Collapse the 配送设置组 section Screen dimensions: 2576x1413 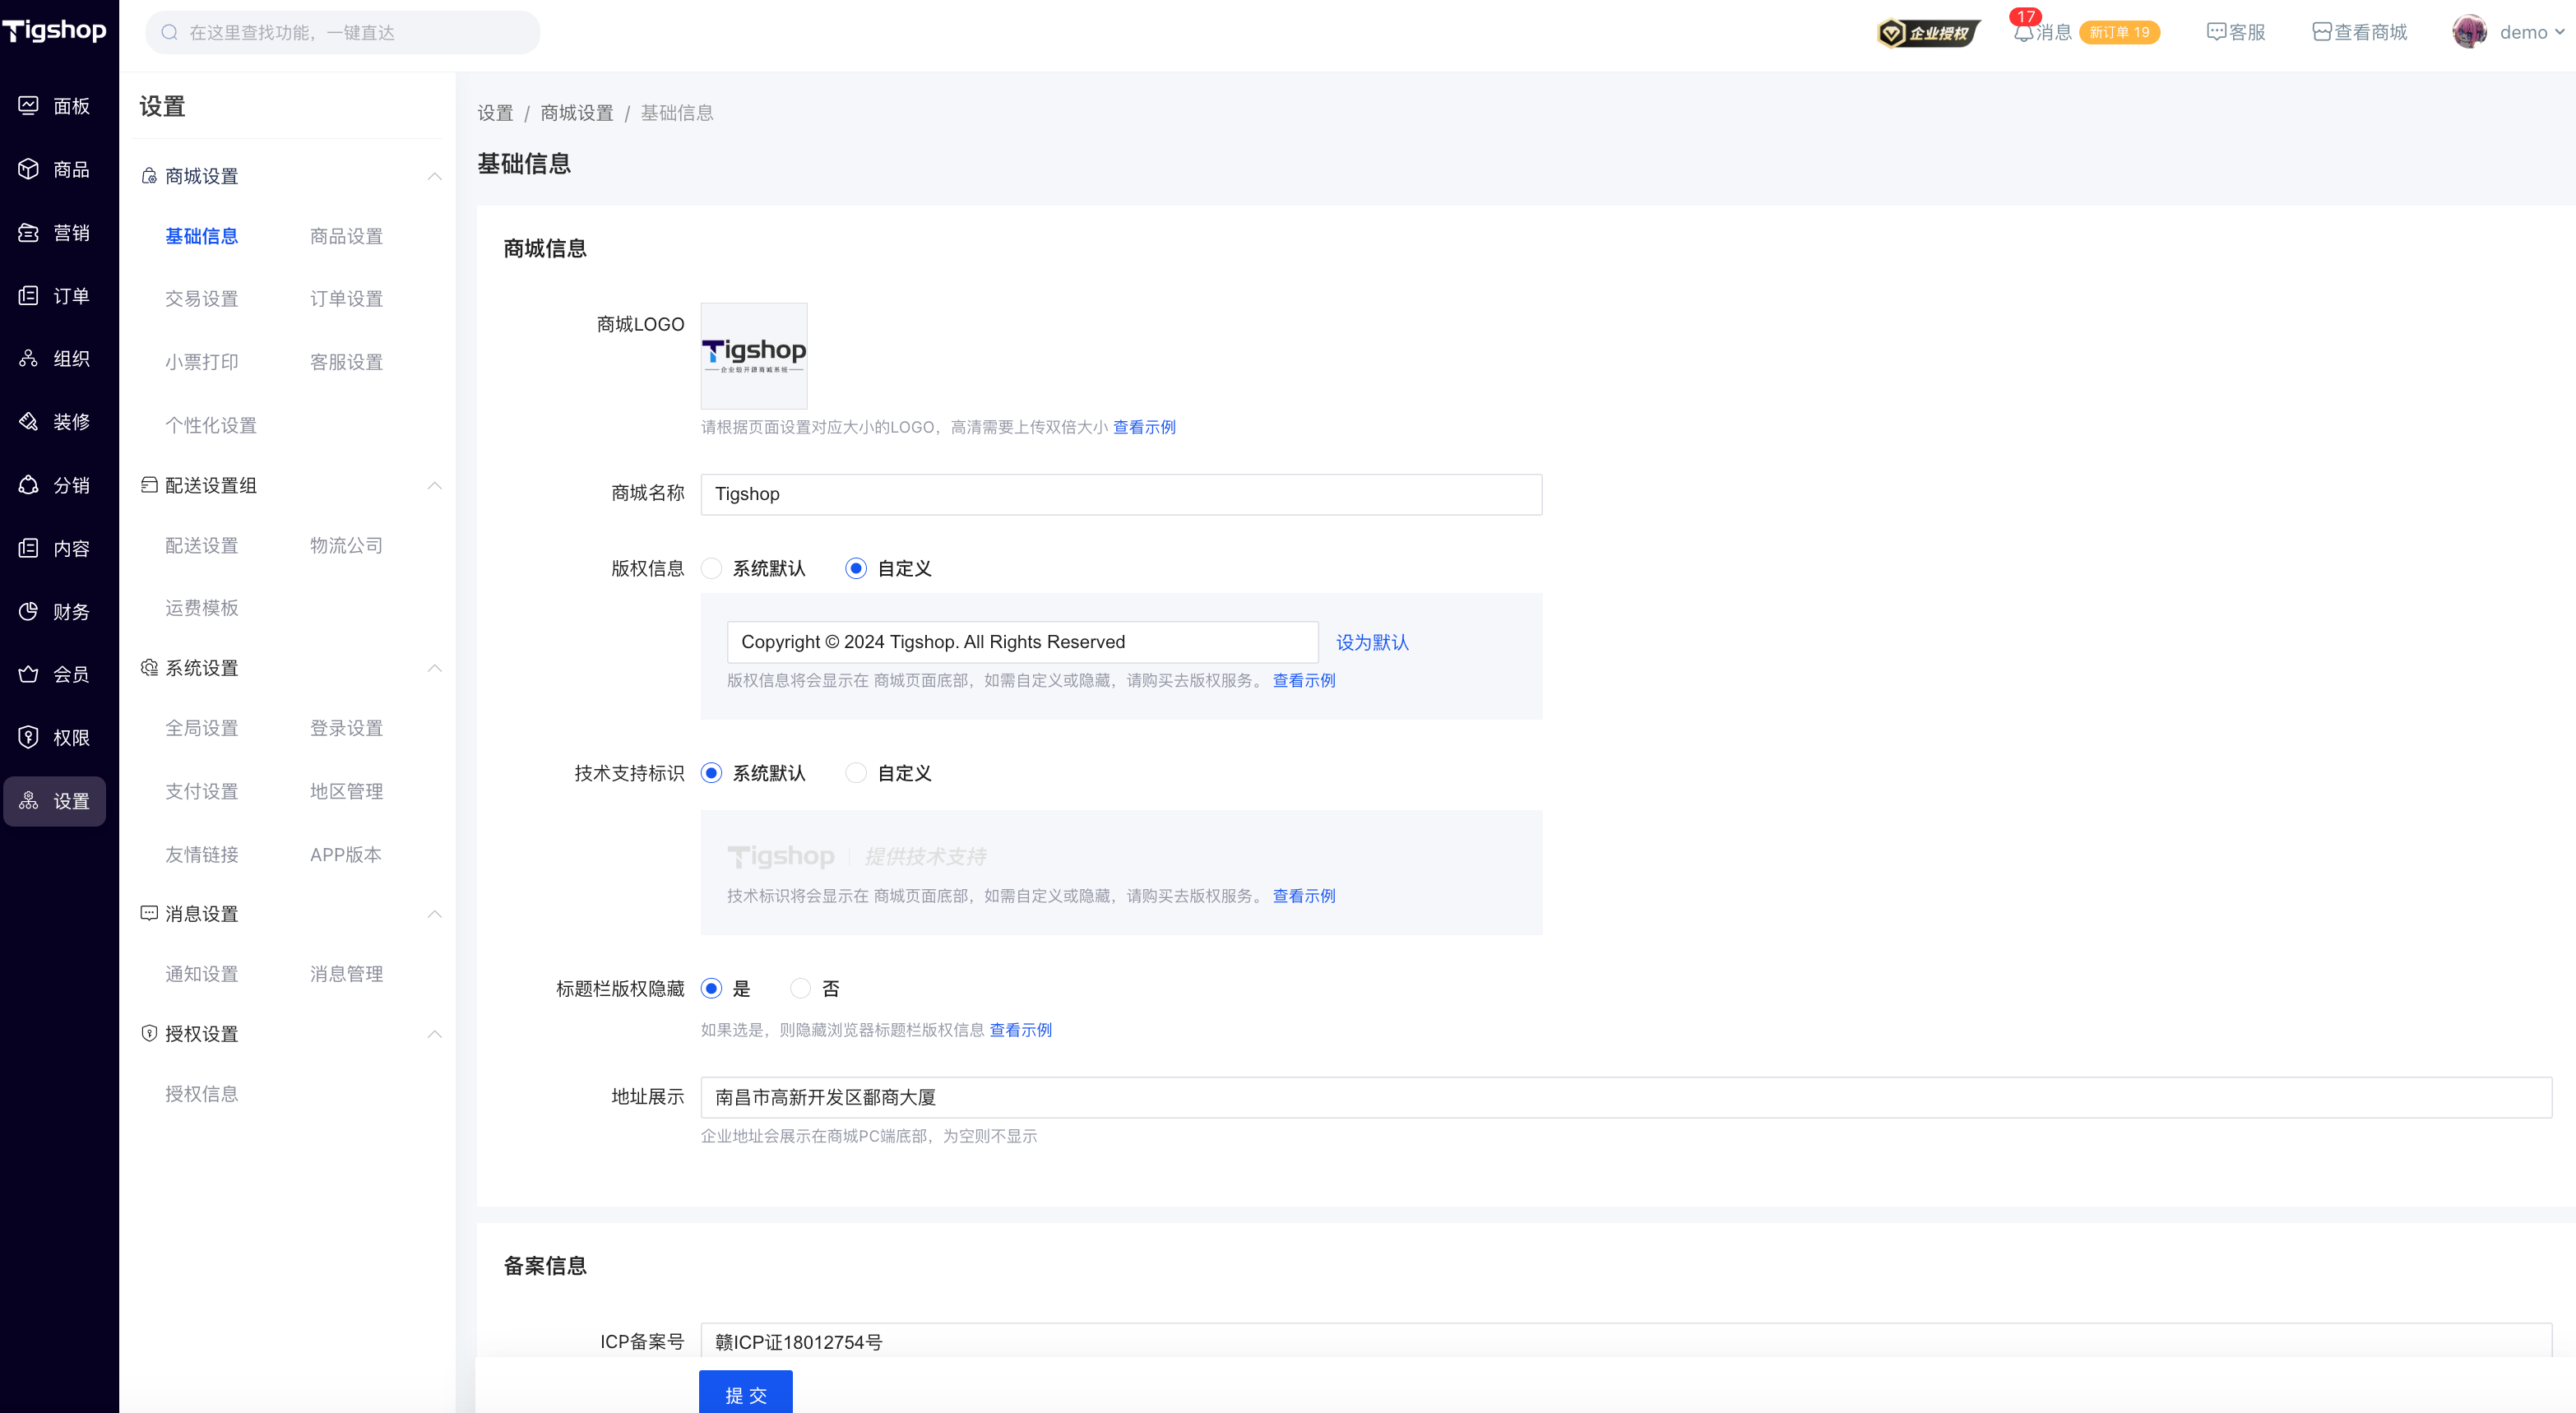pyautogui.click(x=434, y=485)
